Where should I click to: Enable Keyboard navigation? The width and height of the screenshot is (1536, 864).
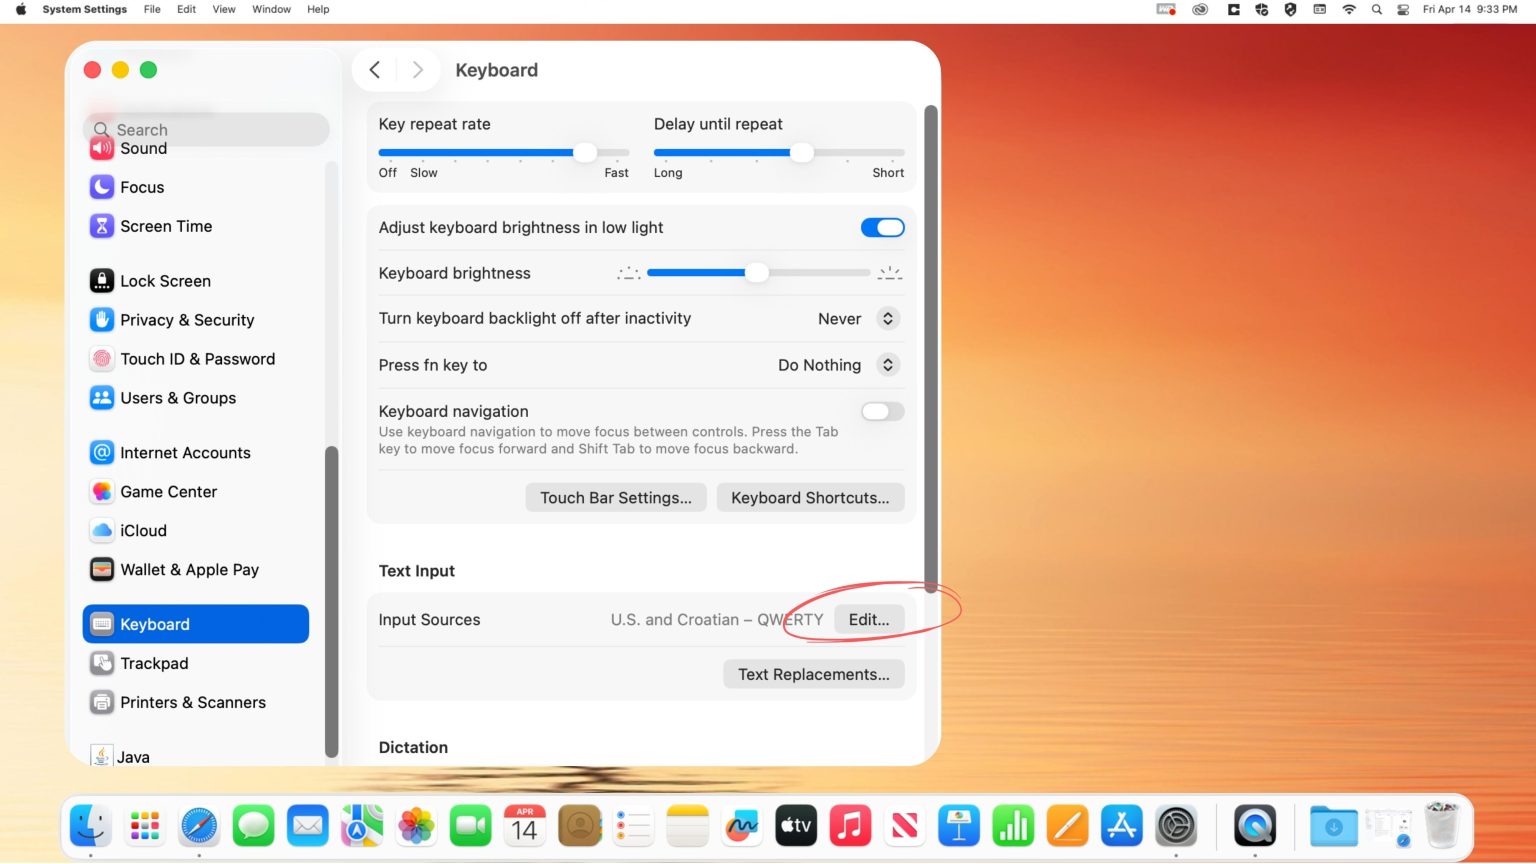pyautogui.click(x=881, y=411)
